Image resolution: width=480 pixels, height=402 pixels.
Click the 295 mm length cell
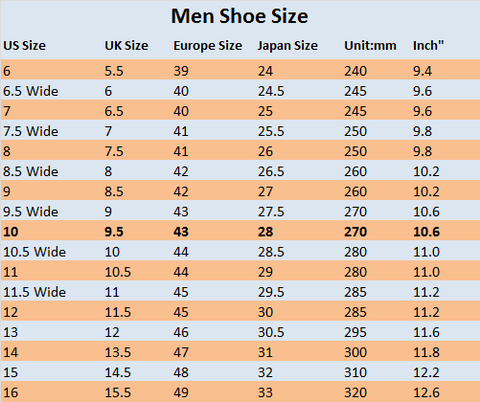[355, 332]
